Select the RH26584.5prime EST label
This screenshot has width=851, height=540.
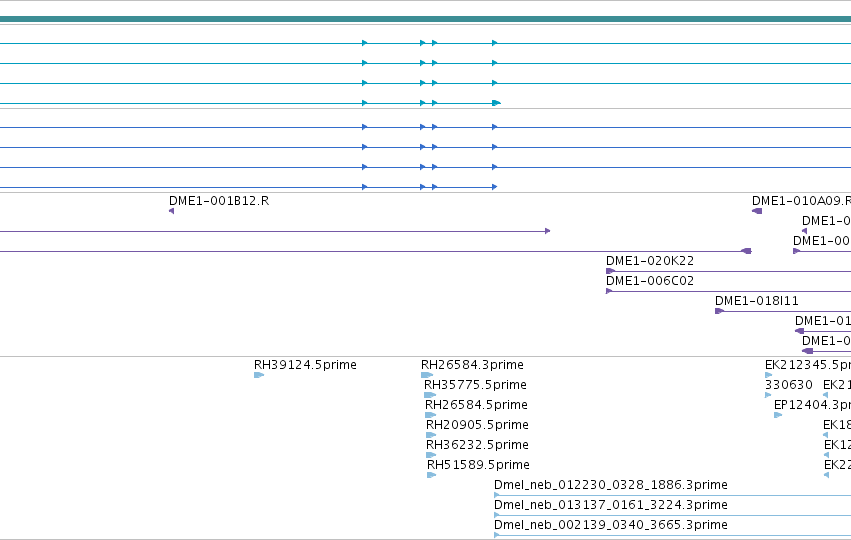476,405
